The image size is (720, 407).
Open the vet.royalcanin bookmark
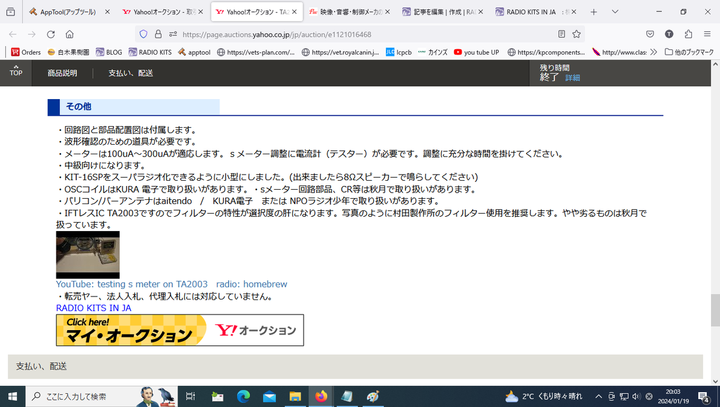tap(340, 52)
